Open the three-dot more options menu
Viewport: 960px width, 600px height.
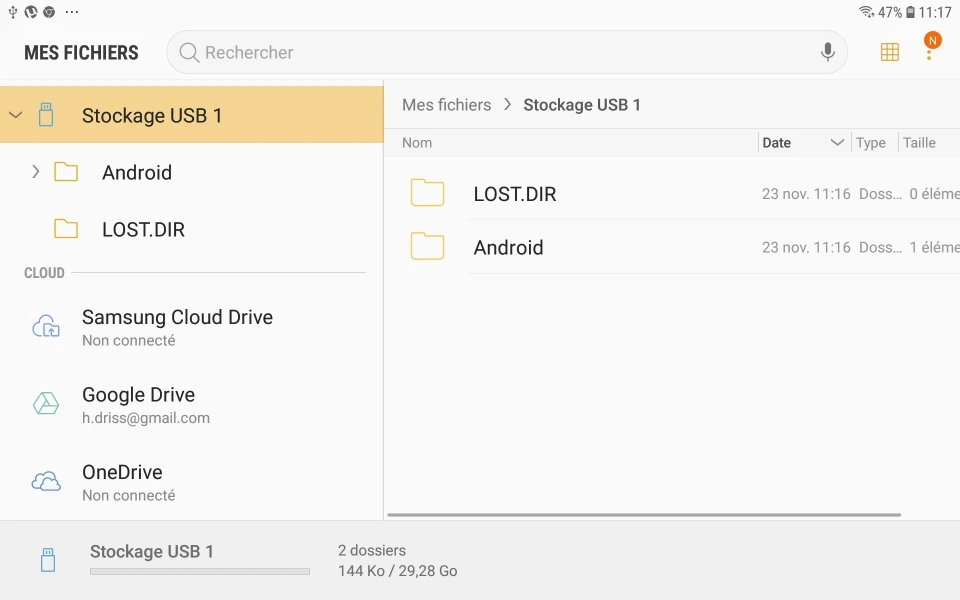[929, 54]
